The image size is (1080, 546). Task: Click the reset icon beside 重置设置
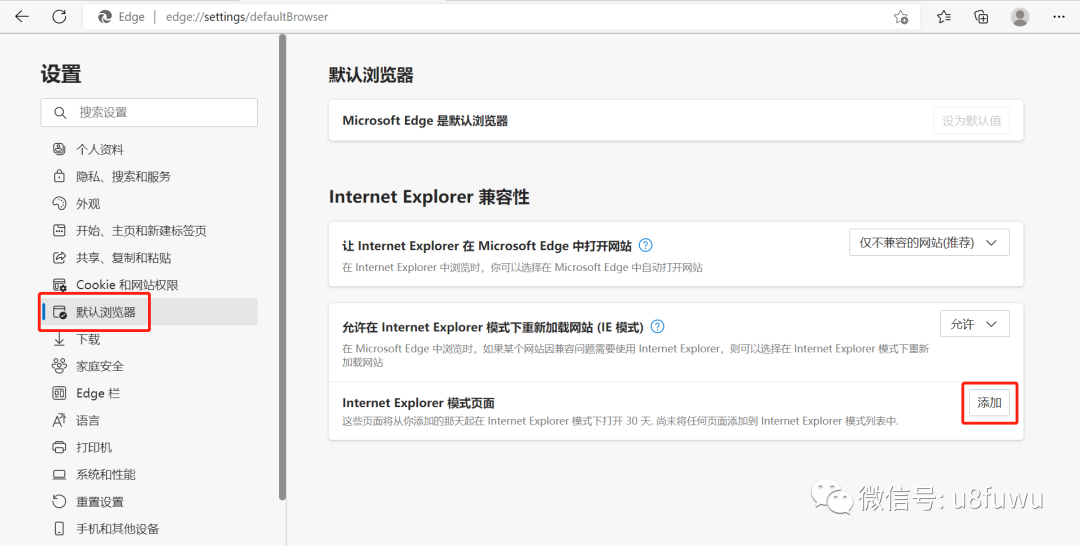click(59, 501)
